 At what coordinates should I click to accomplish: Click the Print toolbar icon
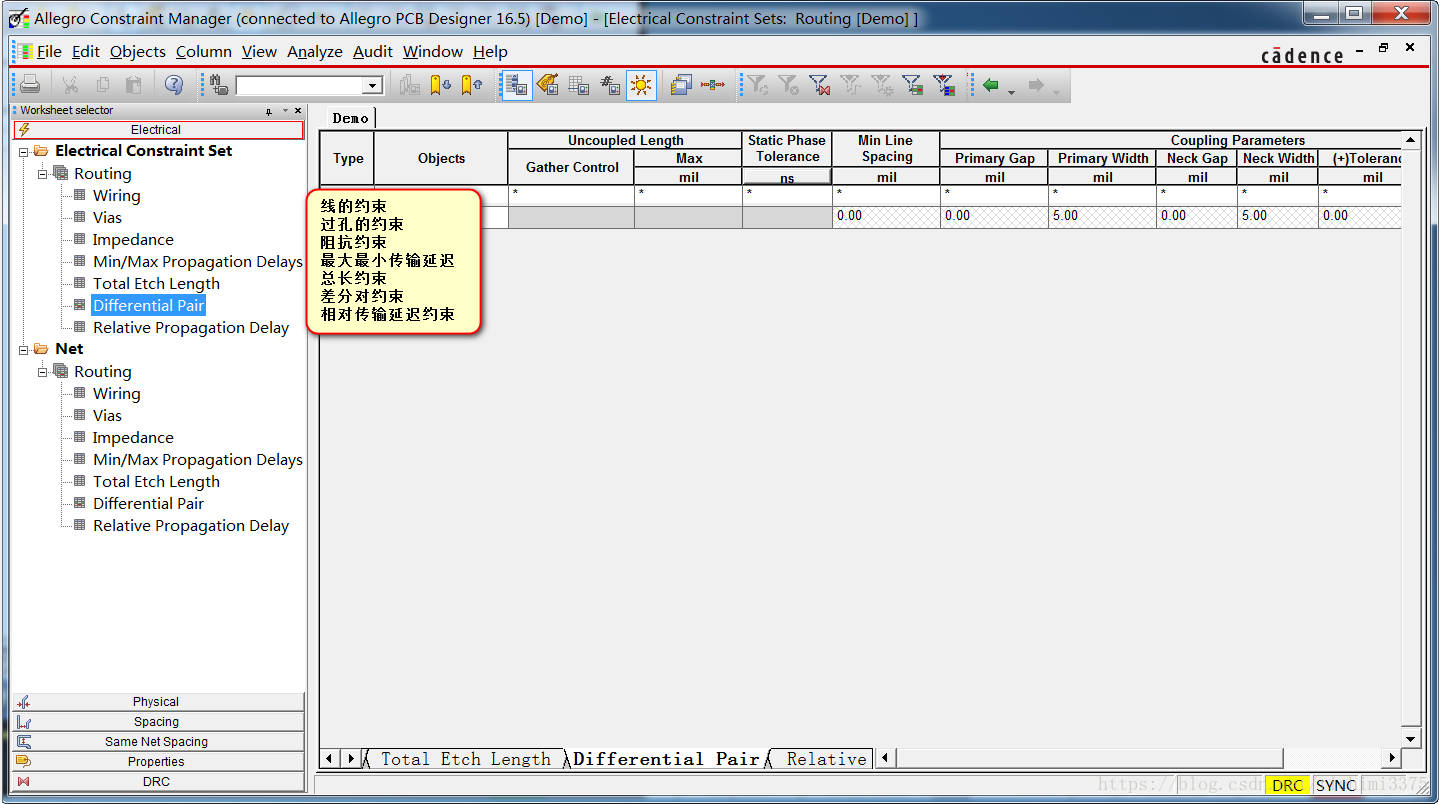[31, 85]
